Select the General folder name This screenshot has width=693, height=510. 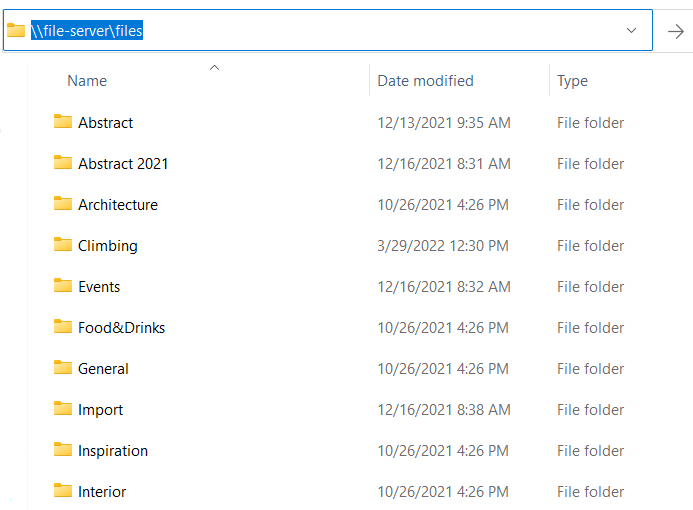click(103, 369)
